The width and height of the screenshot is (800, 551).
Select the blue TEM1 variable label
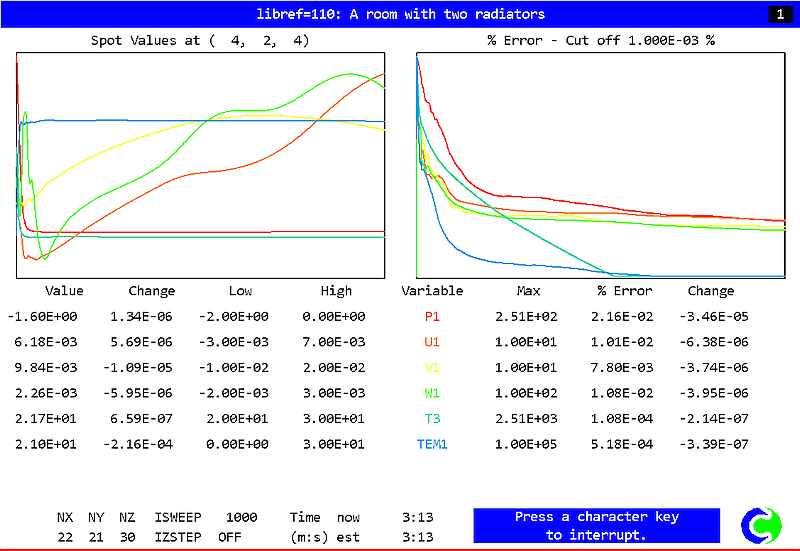[432, 444]
